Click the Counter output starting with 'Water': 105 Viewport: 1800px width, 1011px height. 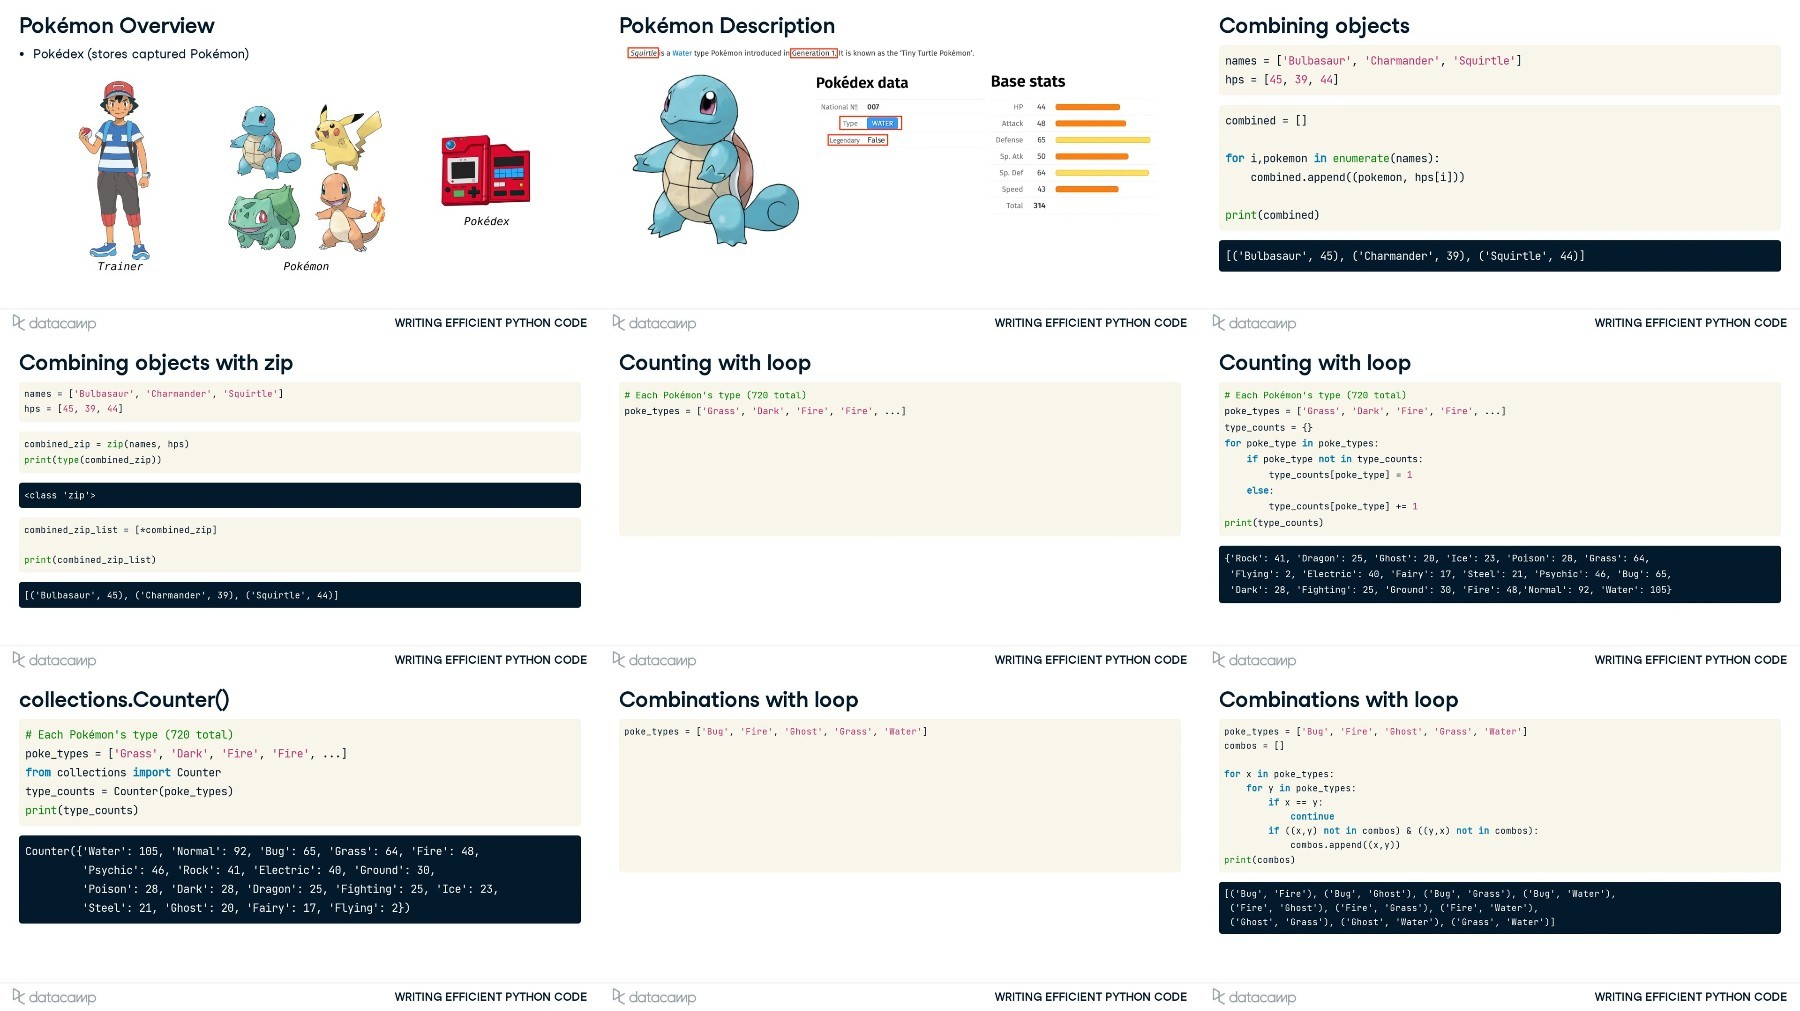(x=300, y=880)
